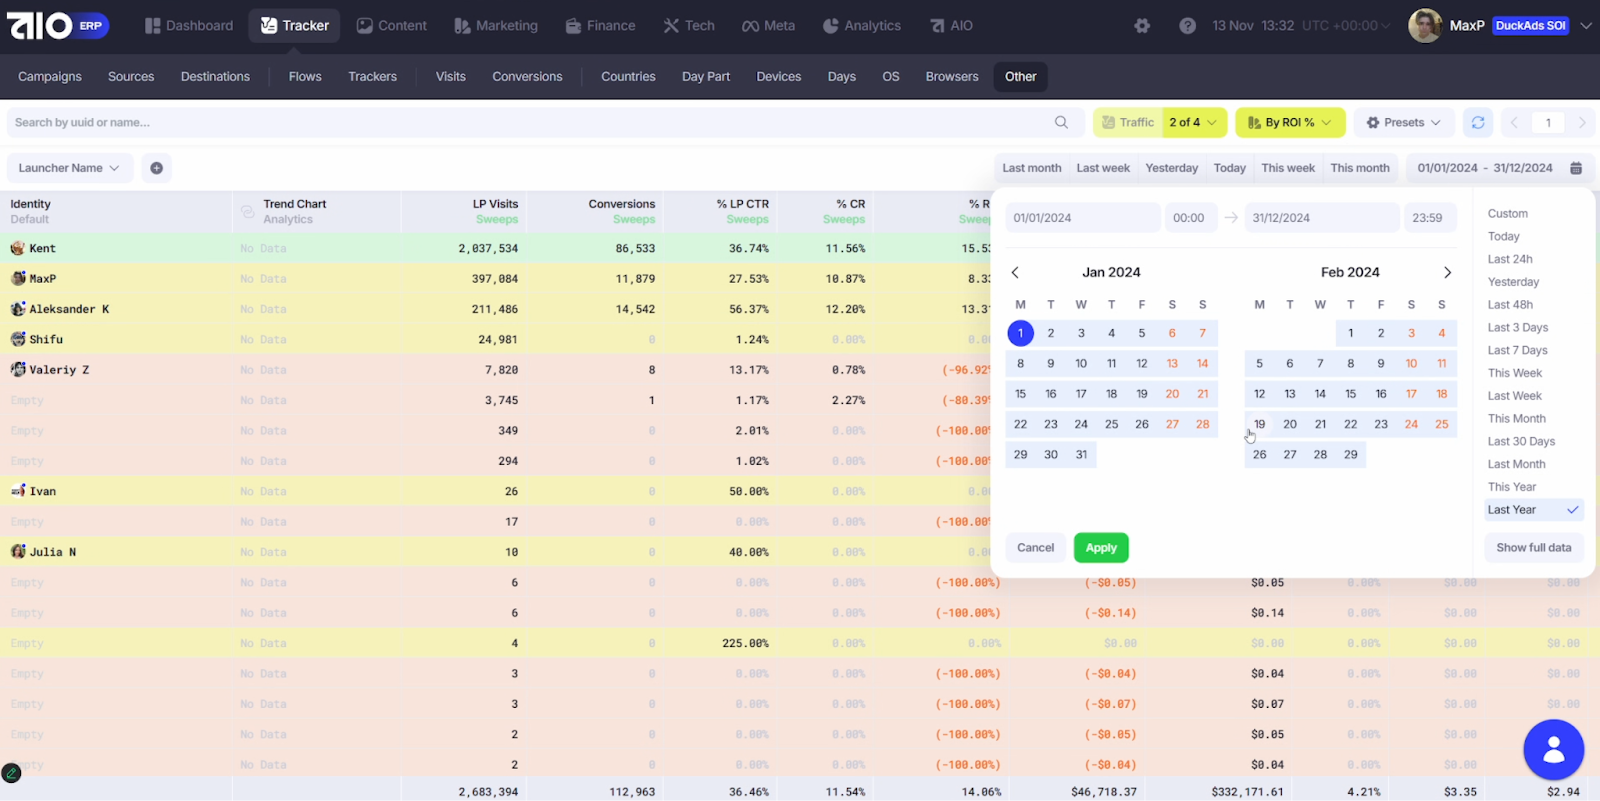This screenshot has height=801, width=1600.
Task: Advance calendar to next month
Action: (1447, 272)
